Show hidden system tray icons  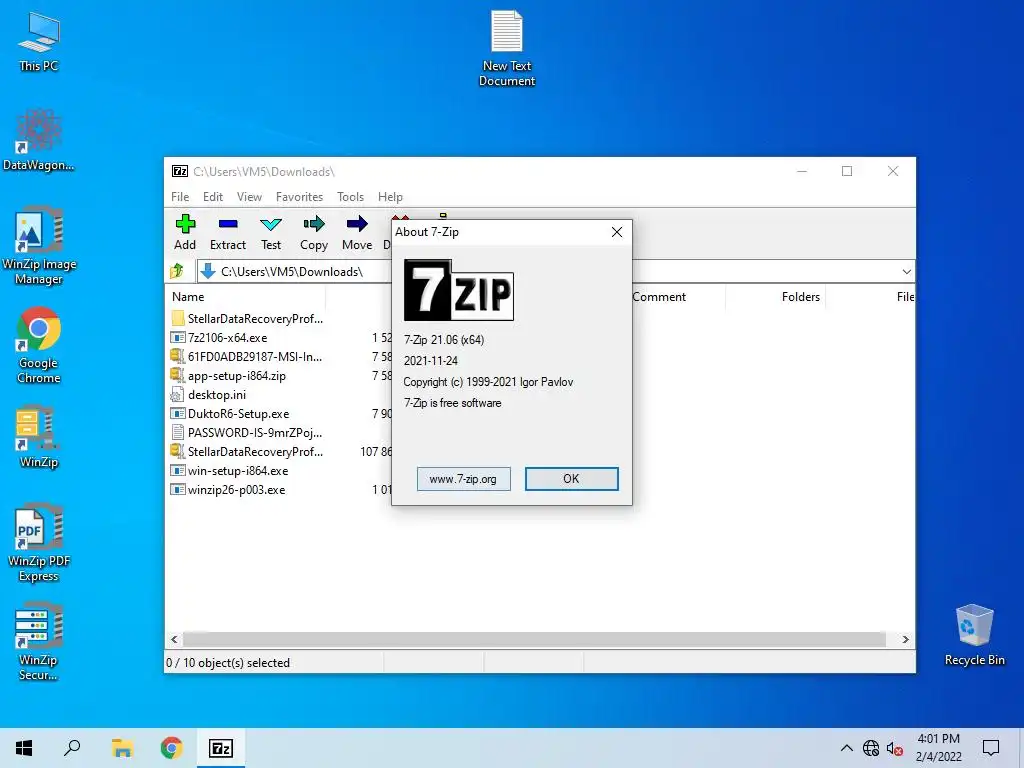pyautogui.click(x=846, y=748)
